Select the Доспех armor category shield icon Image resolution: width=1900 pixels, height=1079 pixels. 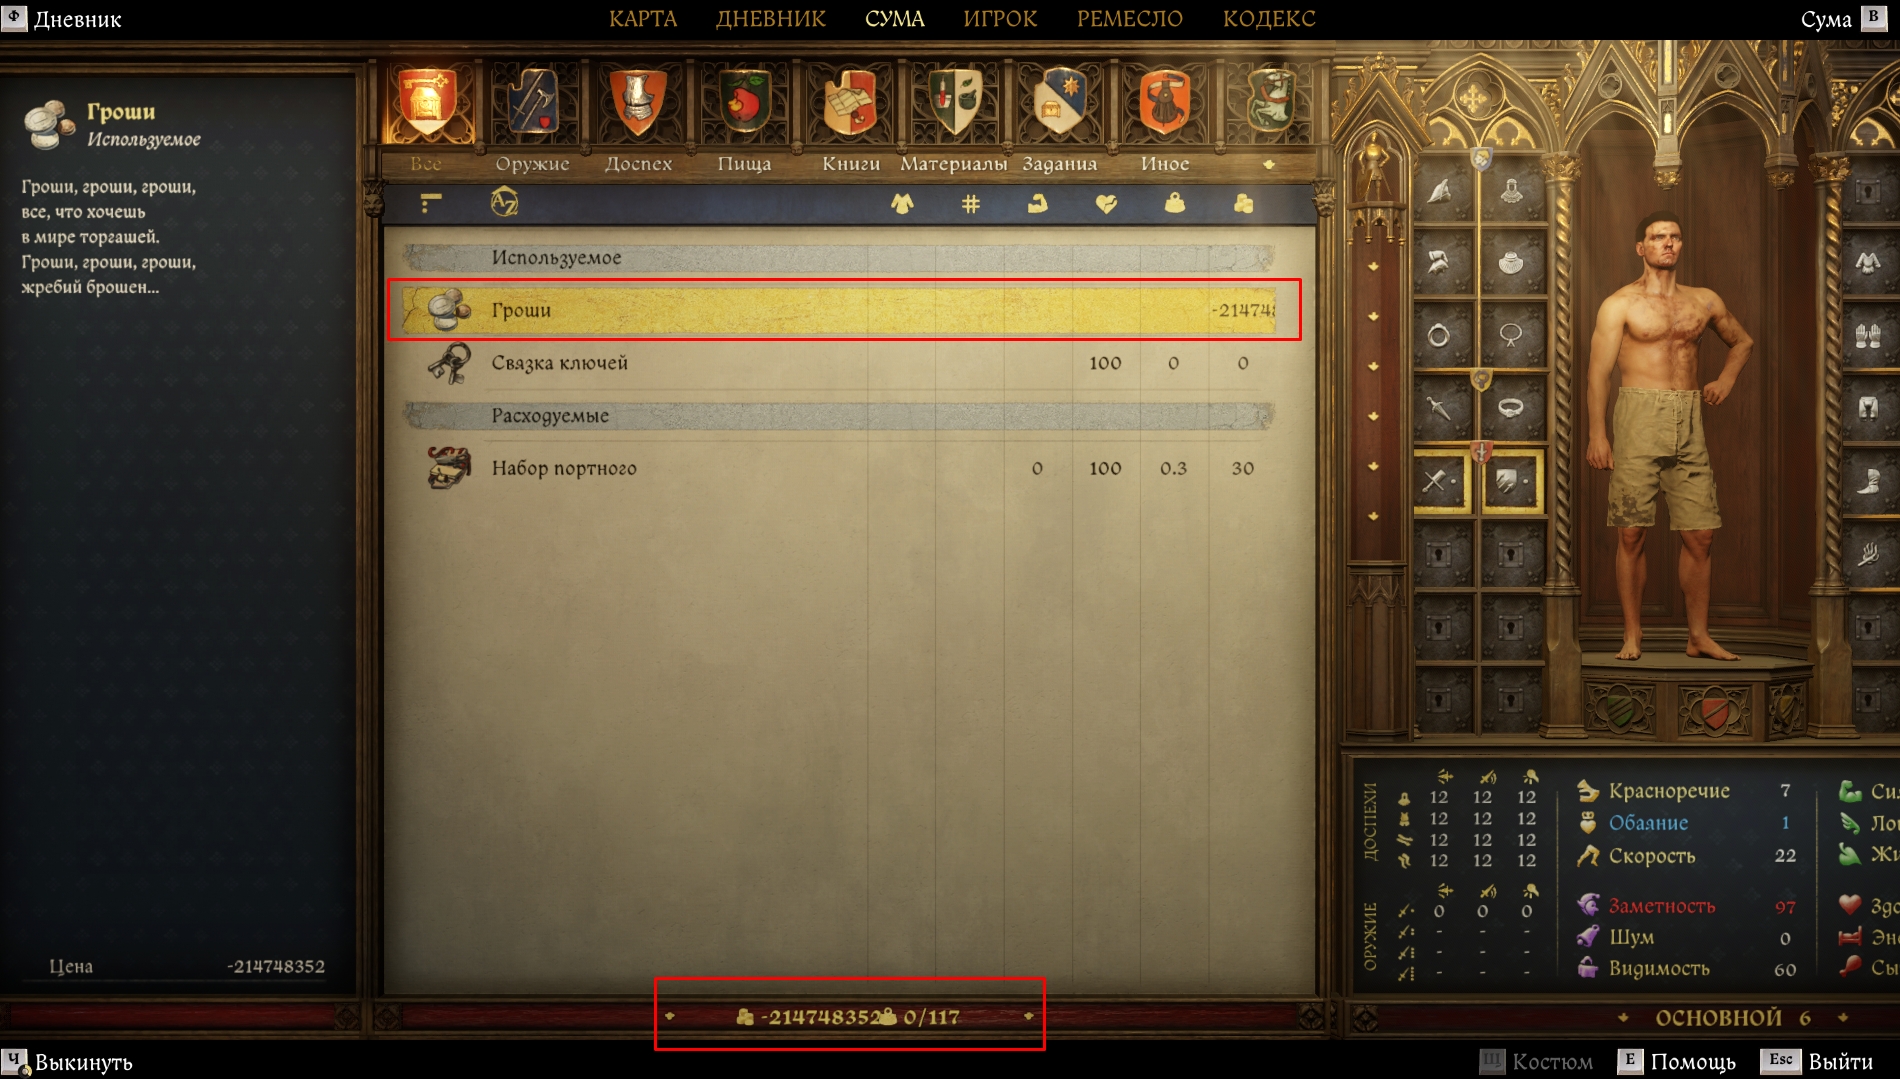(638, 102)
